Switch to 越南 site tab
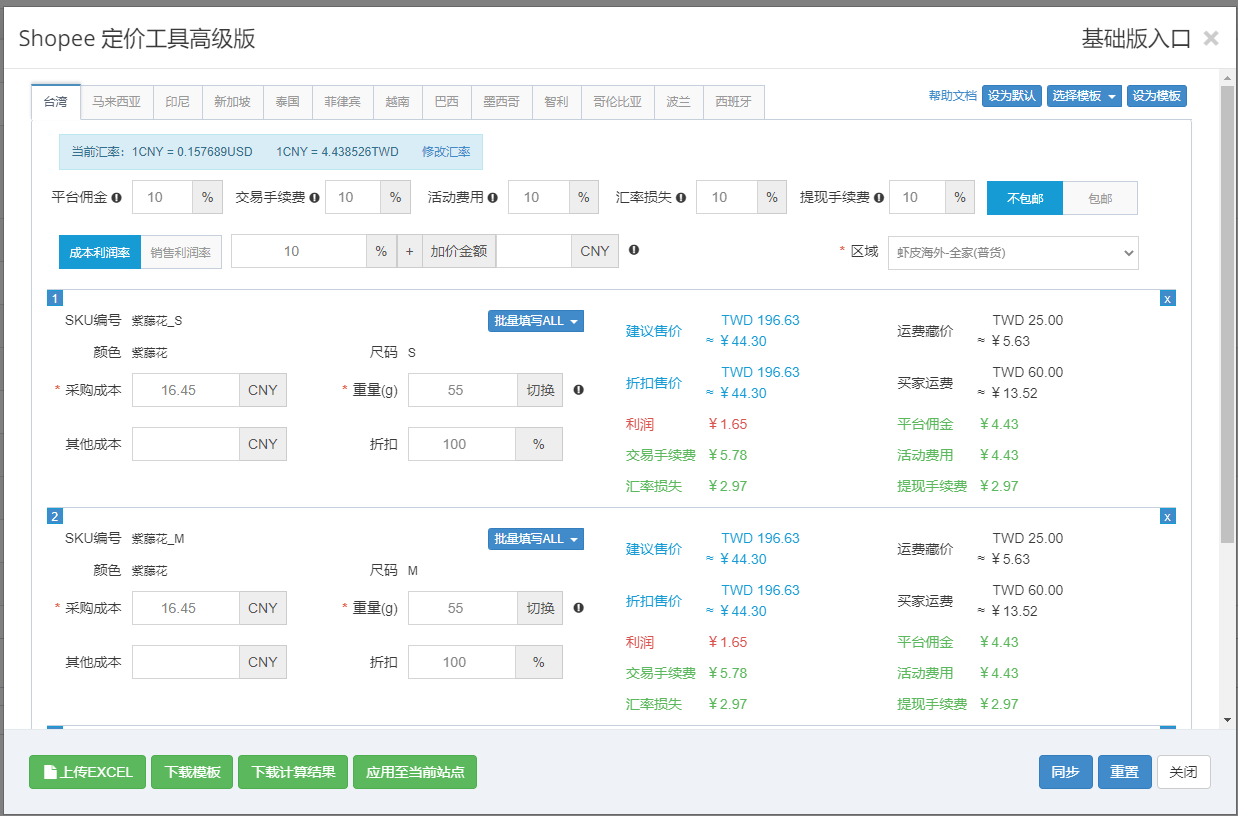This screenshot has height=816, width=1238. click(x=398, y=102)
